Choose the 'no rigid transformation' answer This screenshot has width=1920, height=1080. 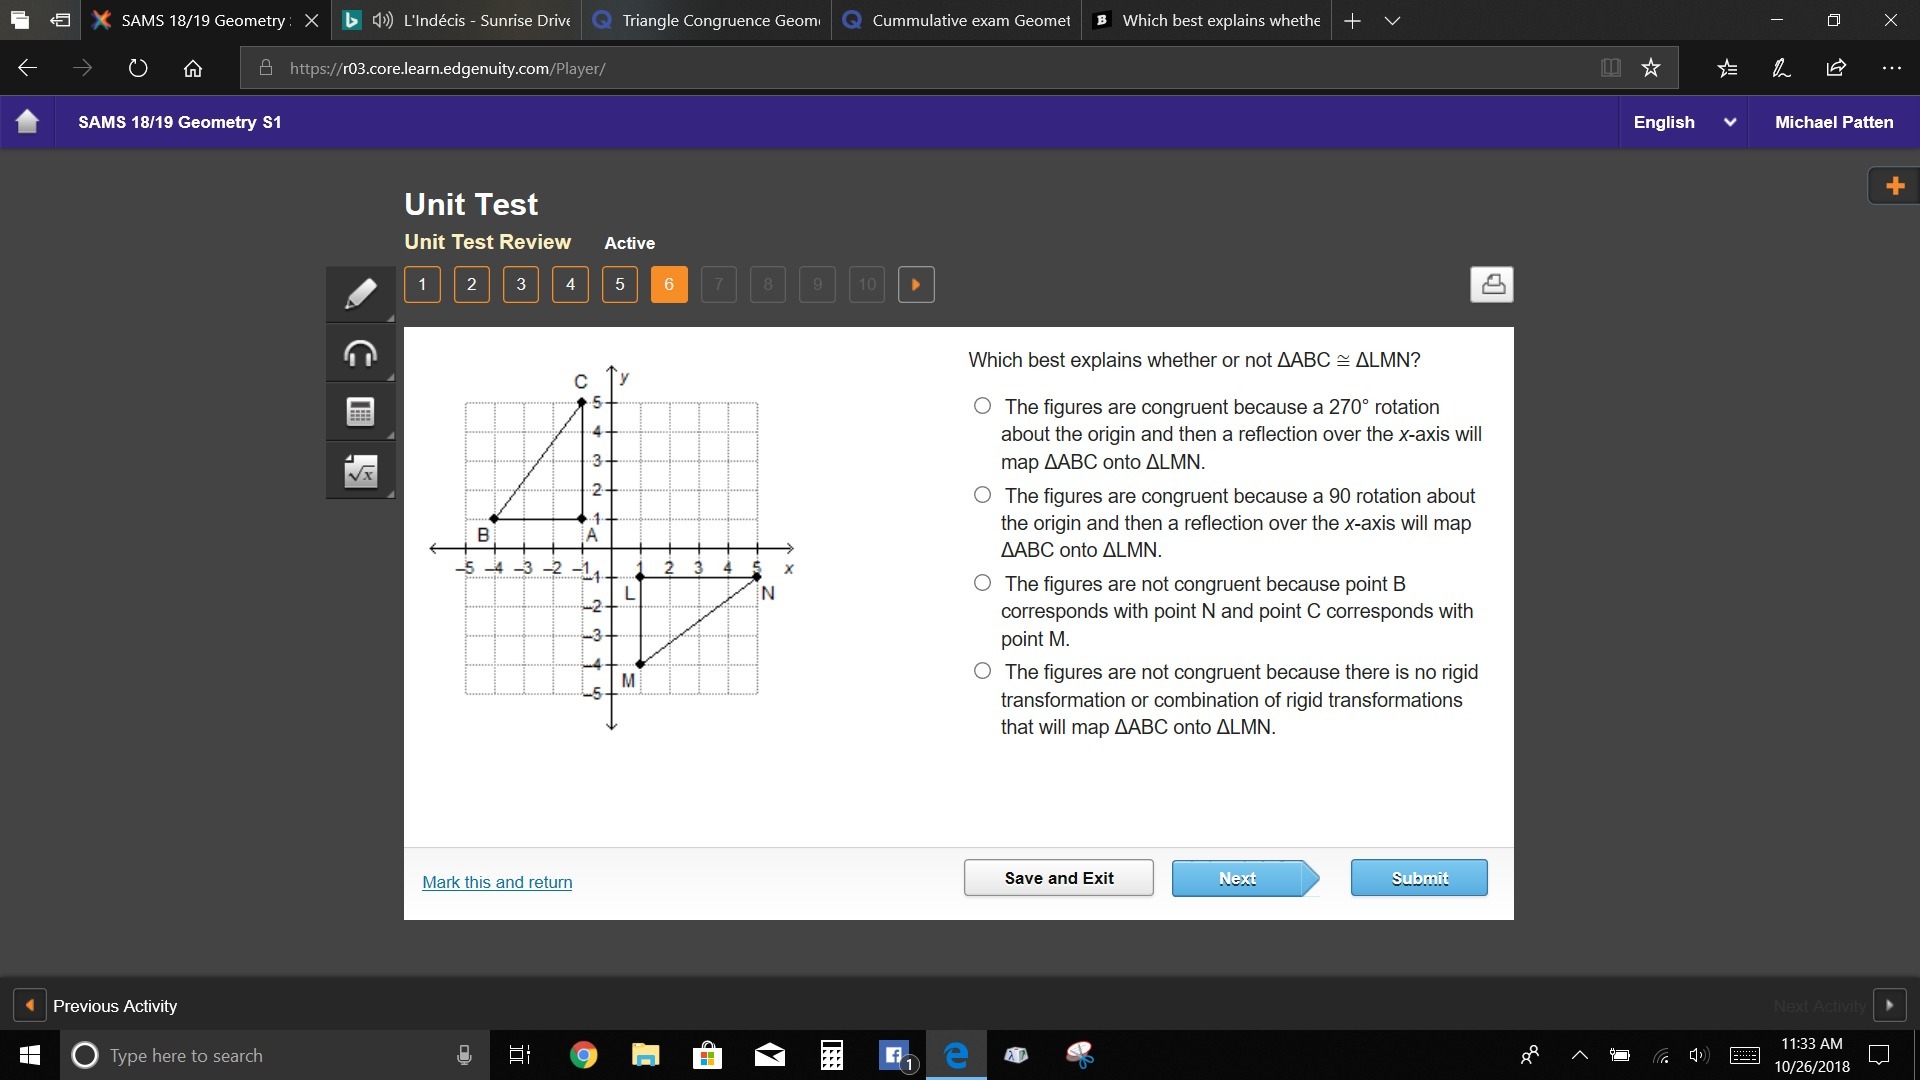coord(983,671)
